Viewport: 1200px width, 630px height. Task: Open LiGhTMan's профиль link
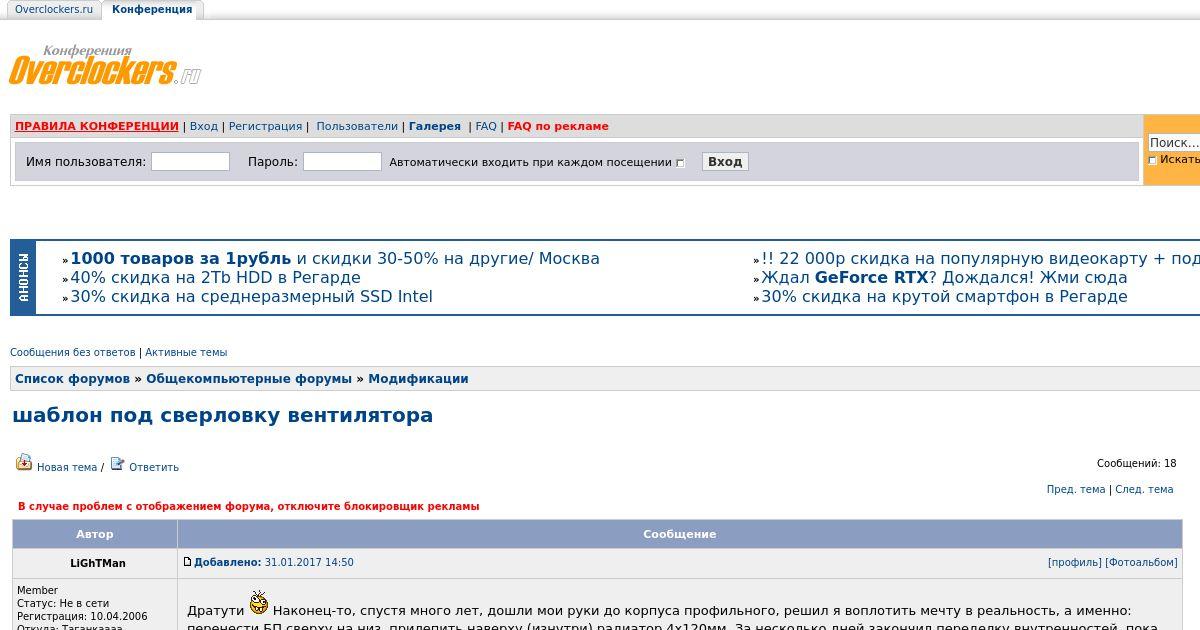coord(1075,562)
